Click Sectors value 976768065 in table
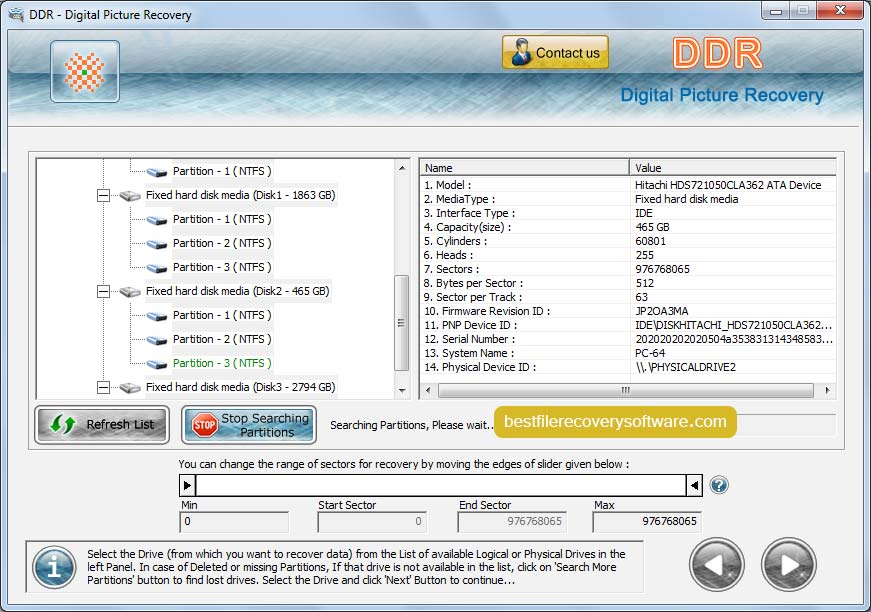This screenshot has height=612, width=871. (x=662, y=269)
